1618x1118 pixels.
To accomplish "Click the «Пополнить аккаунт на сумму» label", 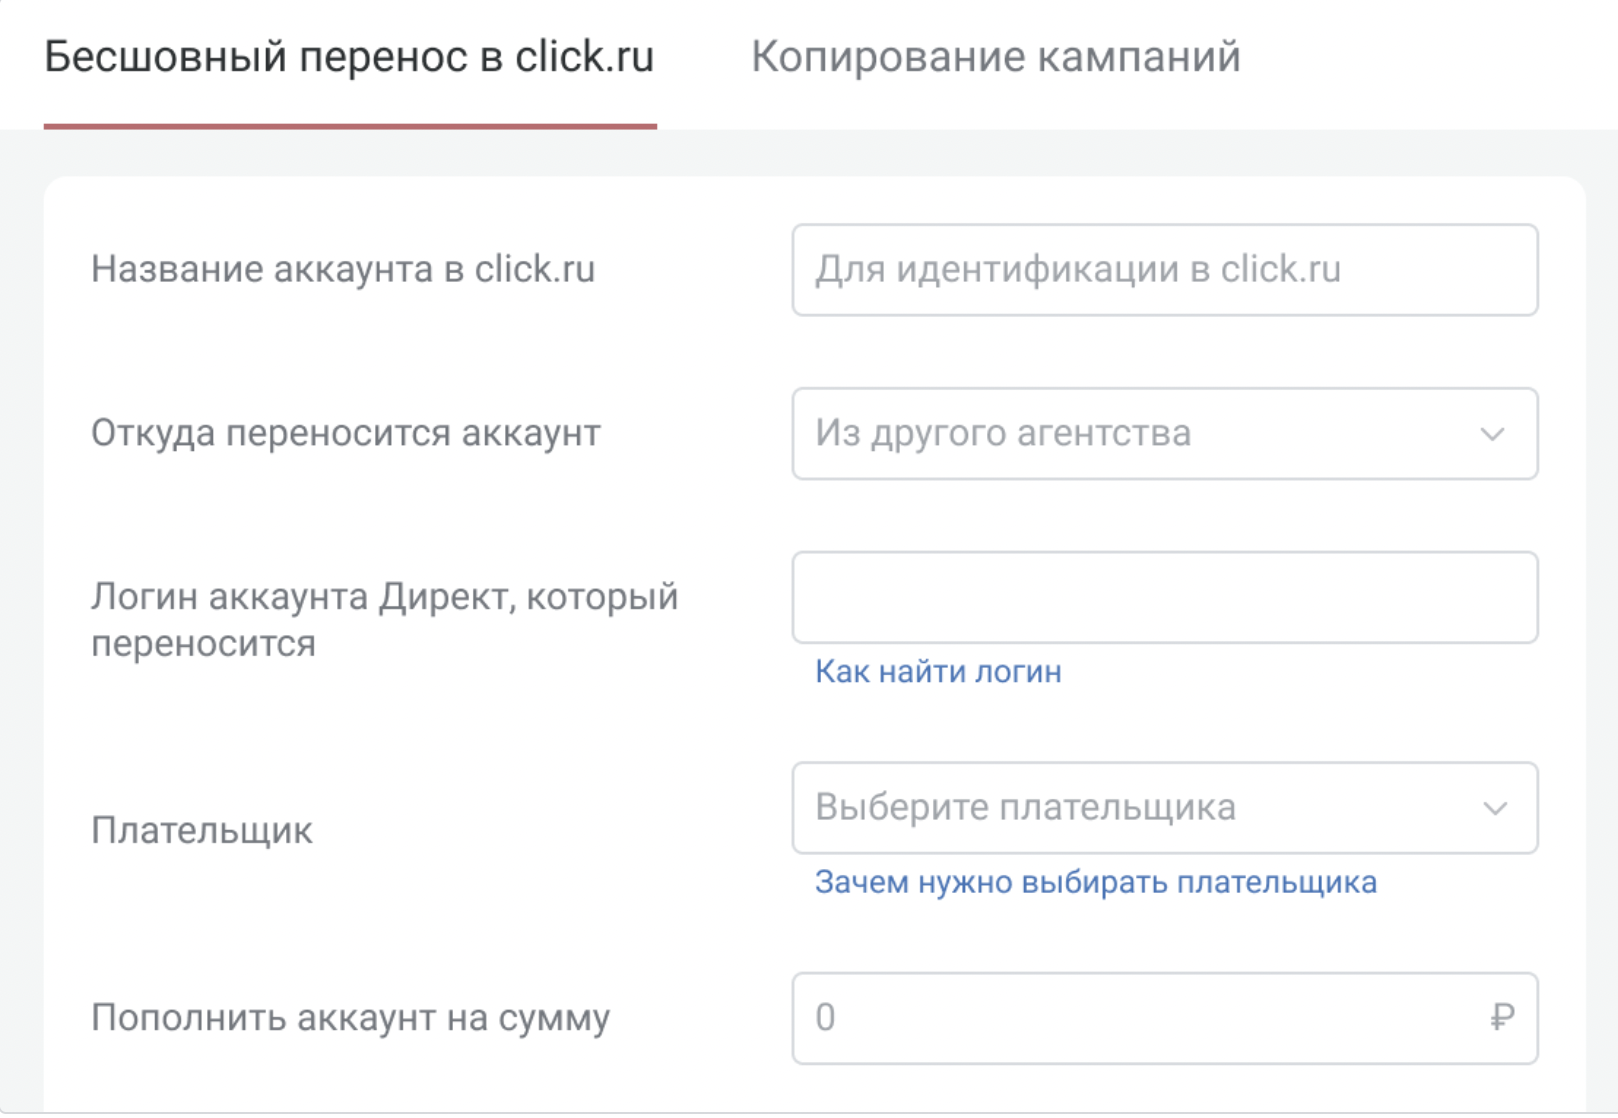I will (351, 1018).
